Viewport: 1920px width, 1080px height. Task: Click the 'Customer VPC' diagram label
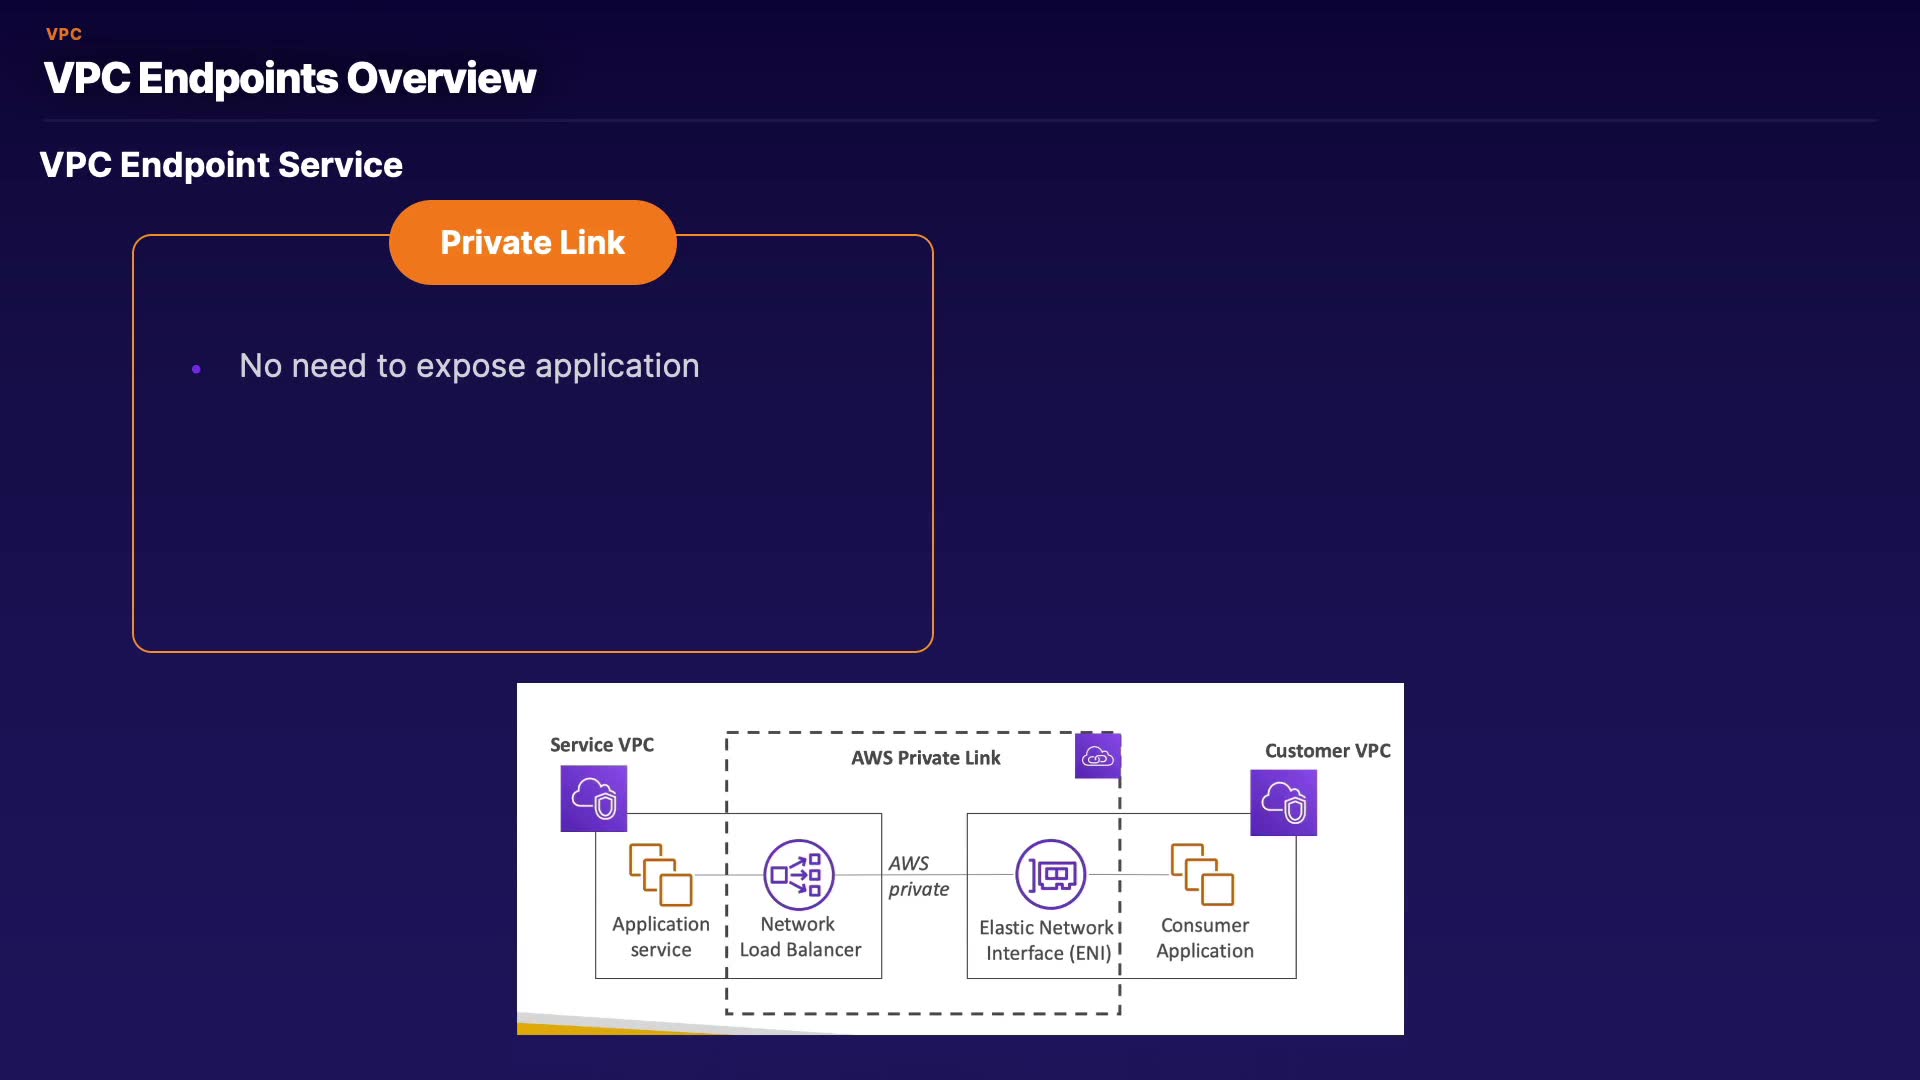coord(1327,751)
